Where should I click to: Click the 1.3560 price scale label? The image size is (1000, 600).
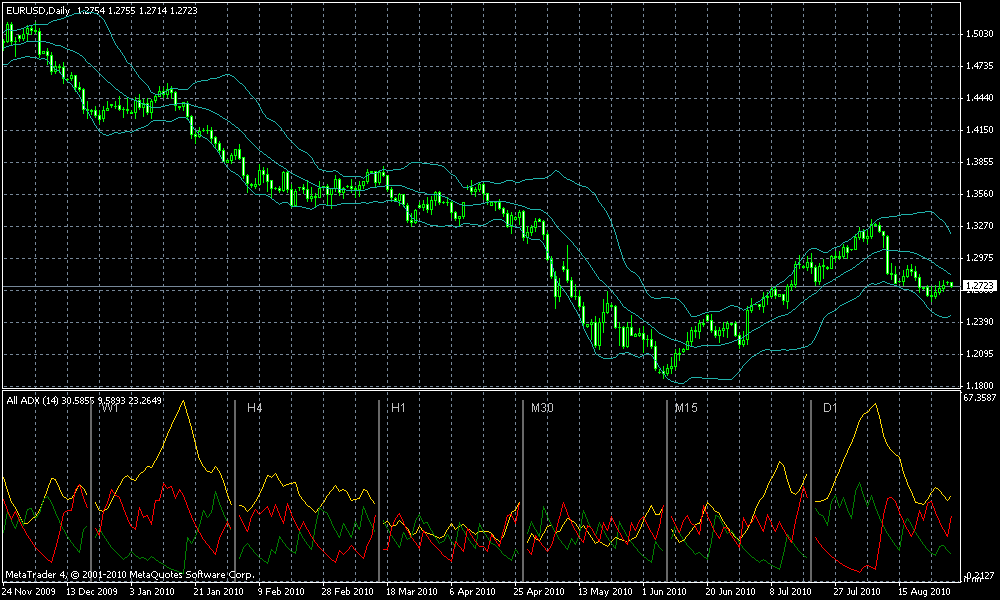point(980,194)
